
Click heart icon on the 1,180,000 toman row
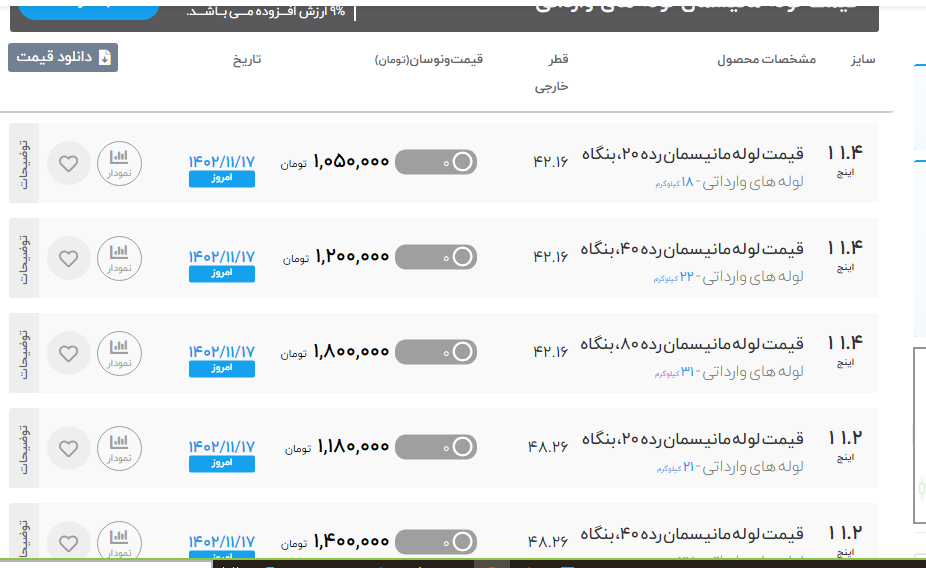point(68,448)
